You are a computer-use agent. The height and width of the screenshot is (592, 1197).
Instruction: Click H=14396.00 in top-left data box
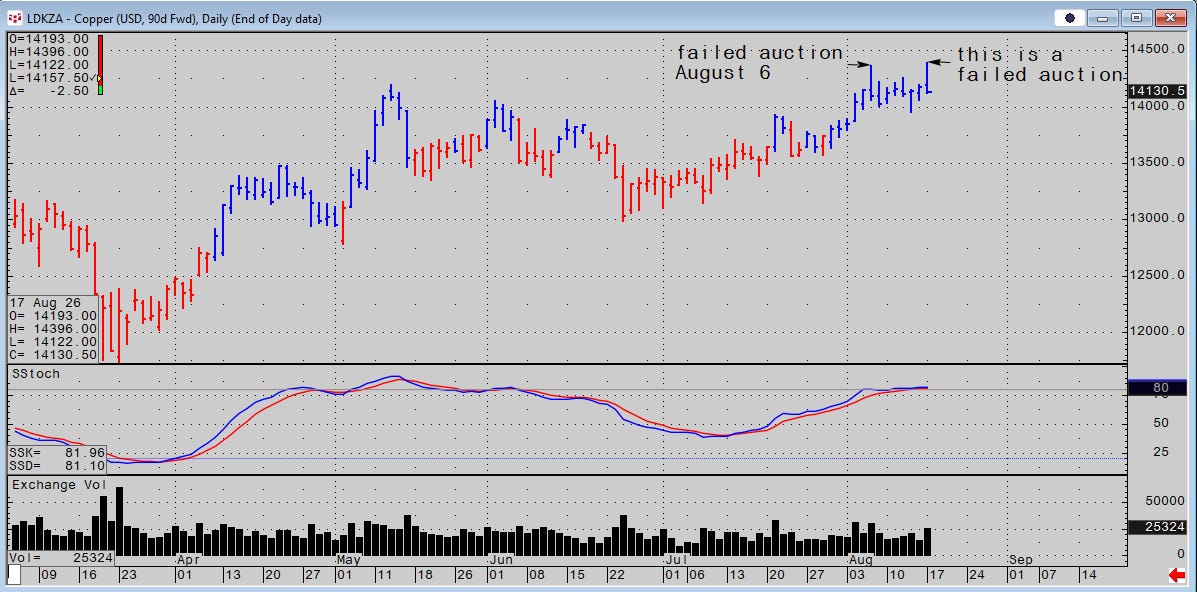pyautogui.click(x=50, y=52)
